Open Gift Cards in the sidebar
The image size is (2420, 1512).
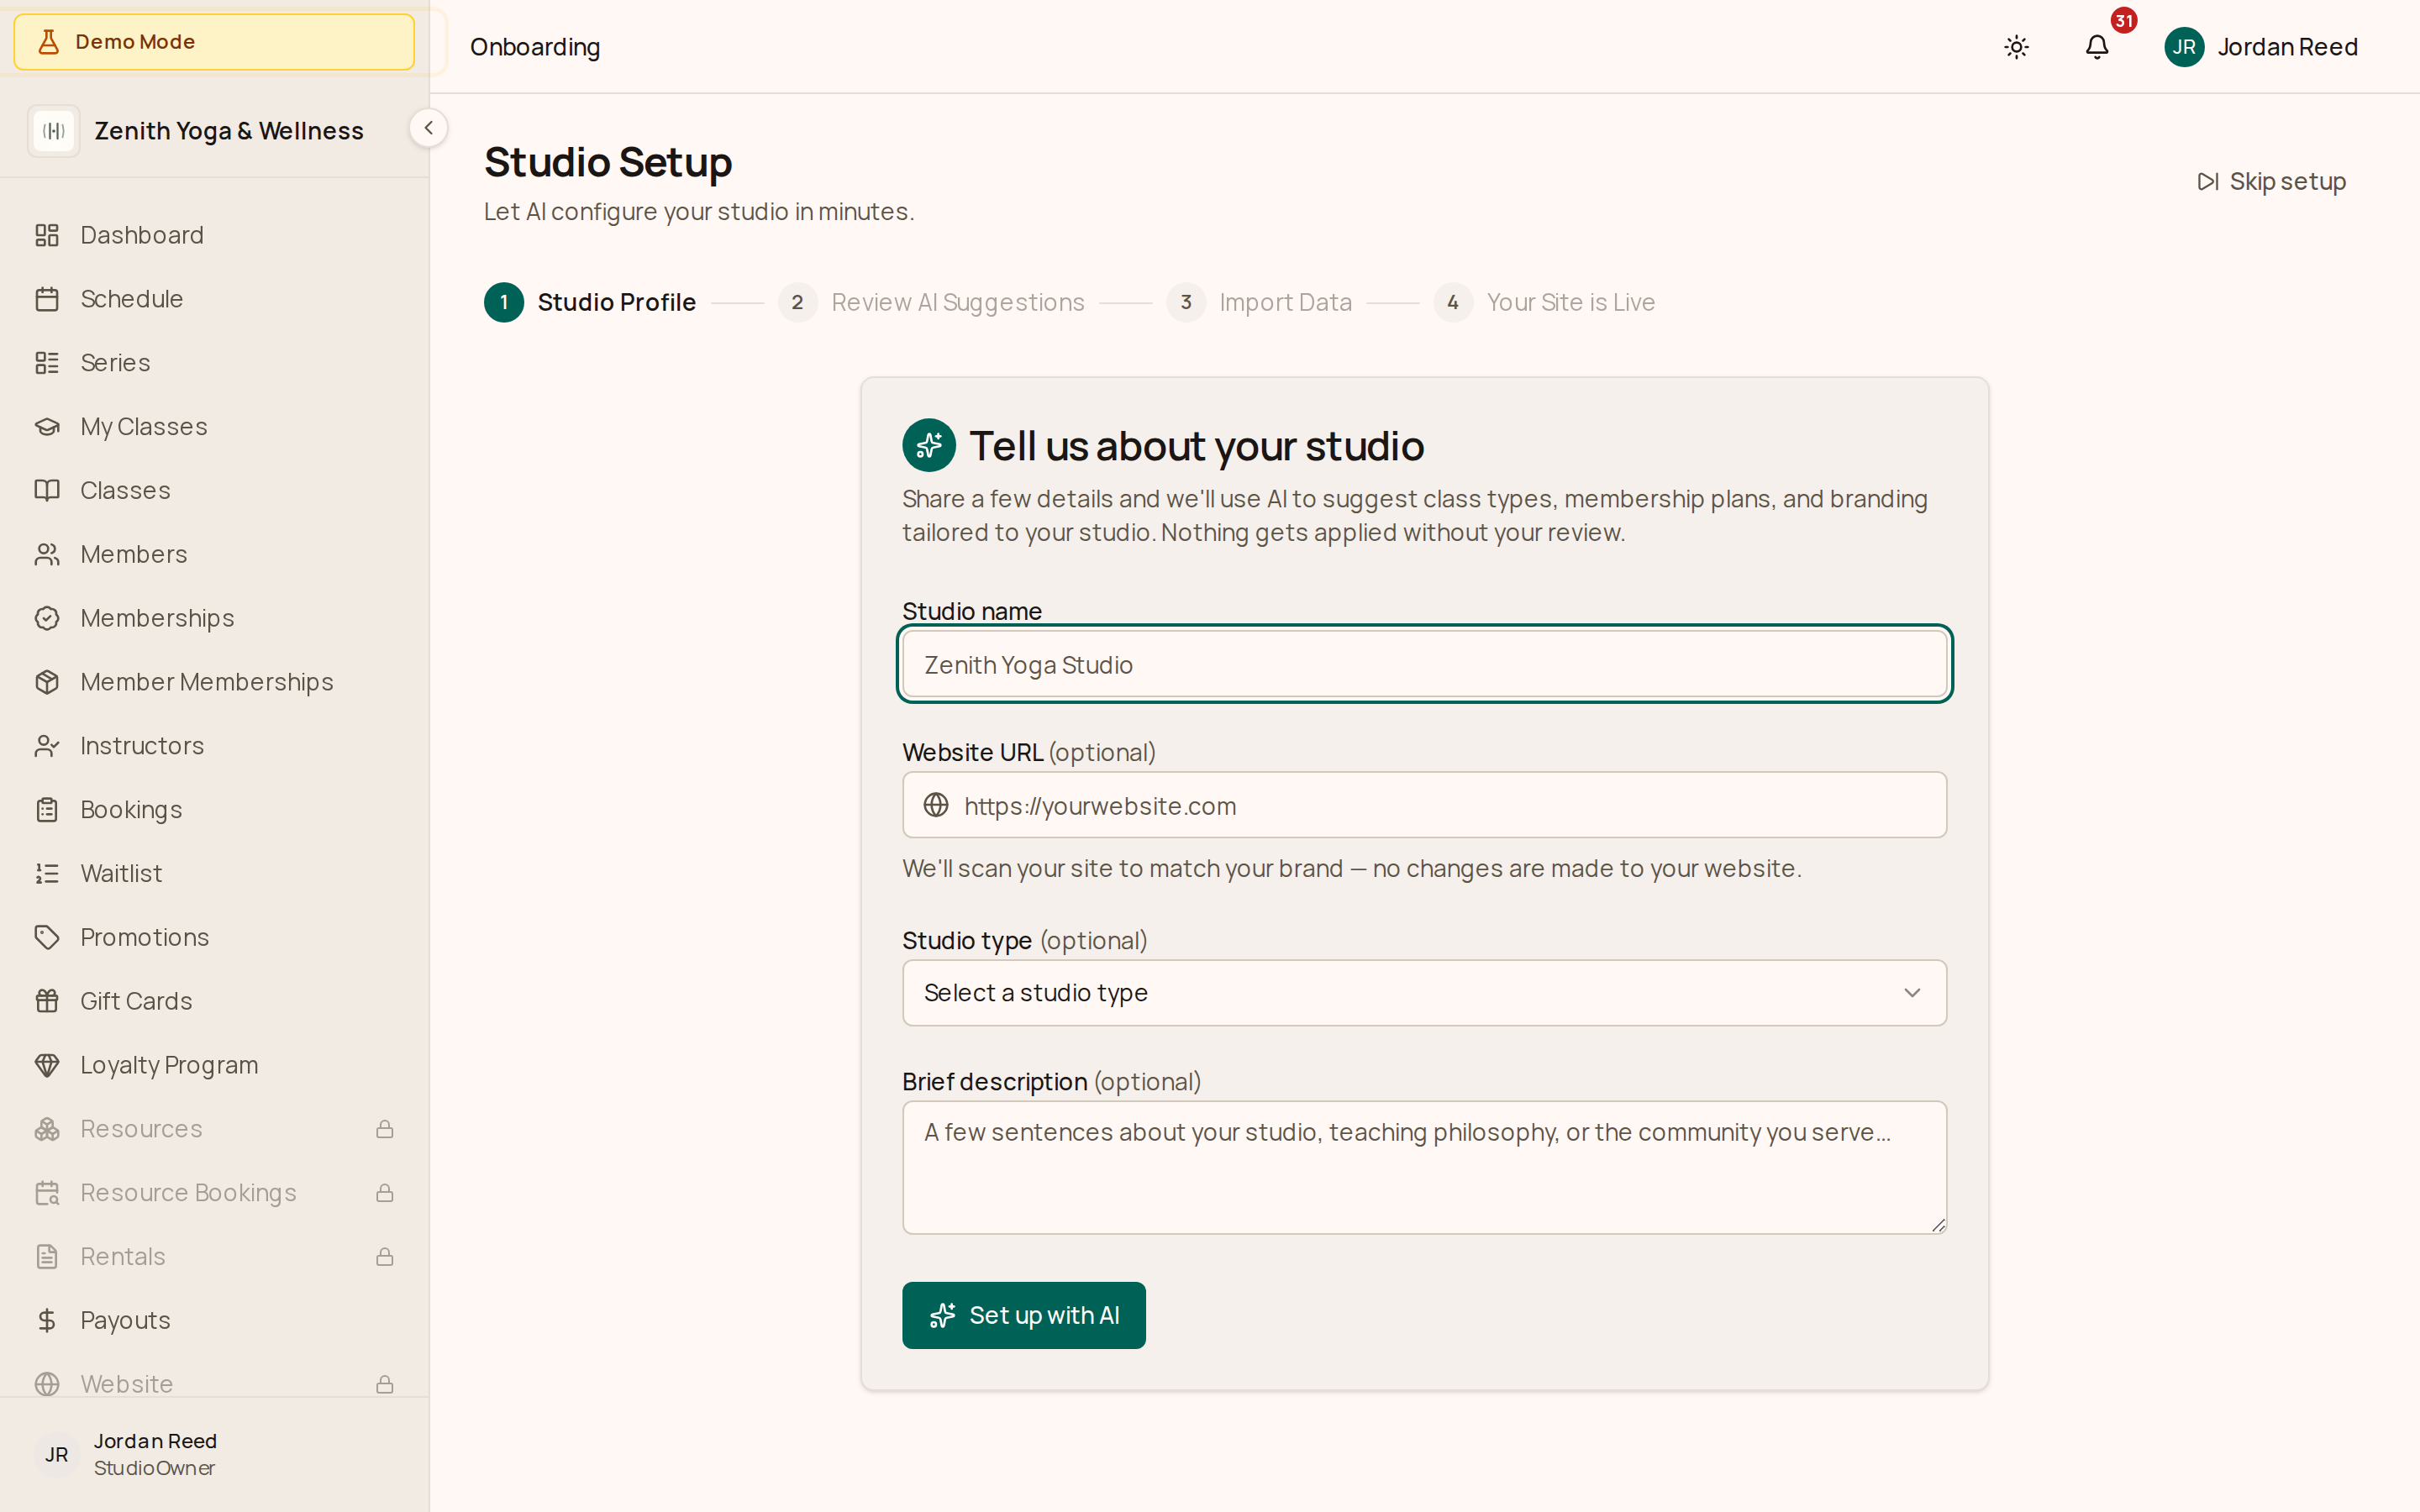point(136,1001)
